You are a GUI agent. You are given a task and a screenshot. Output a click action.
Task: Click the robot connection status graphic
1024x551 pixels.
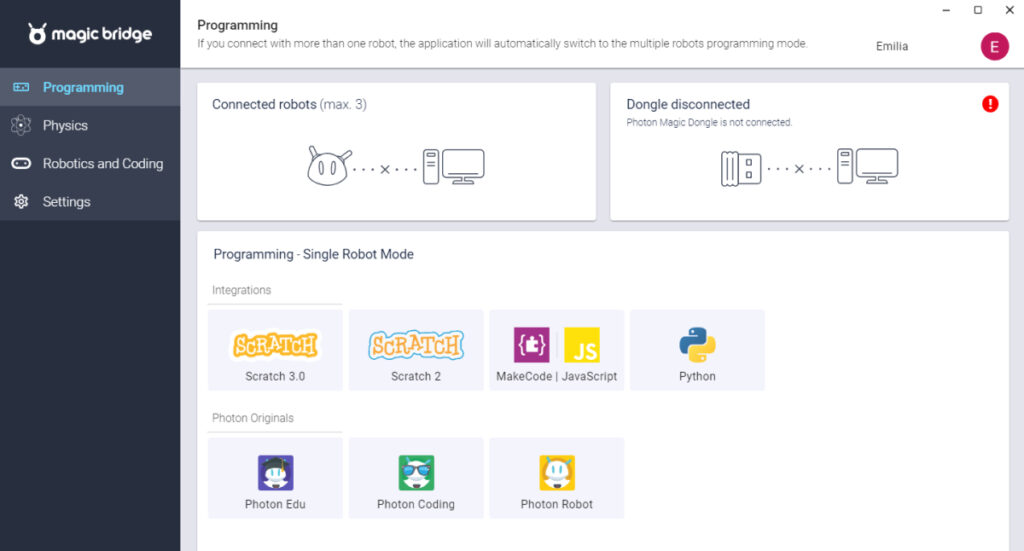point(396,168)
